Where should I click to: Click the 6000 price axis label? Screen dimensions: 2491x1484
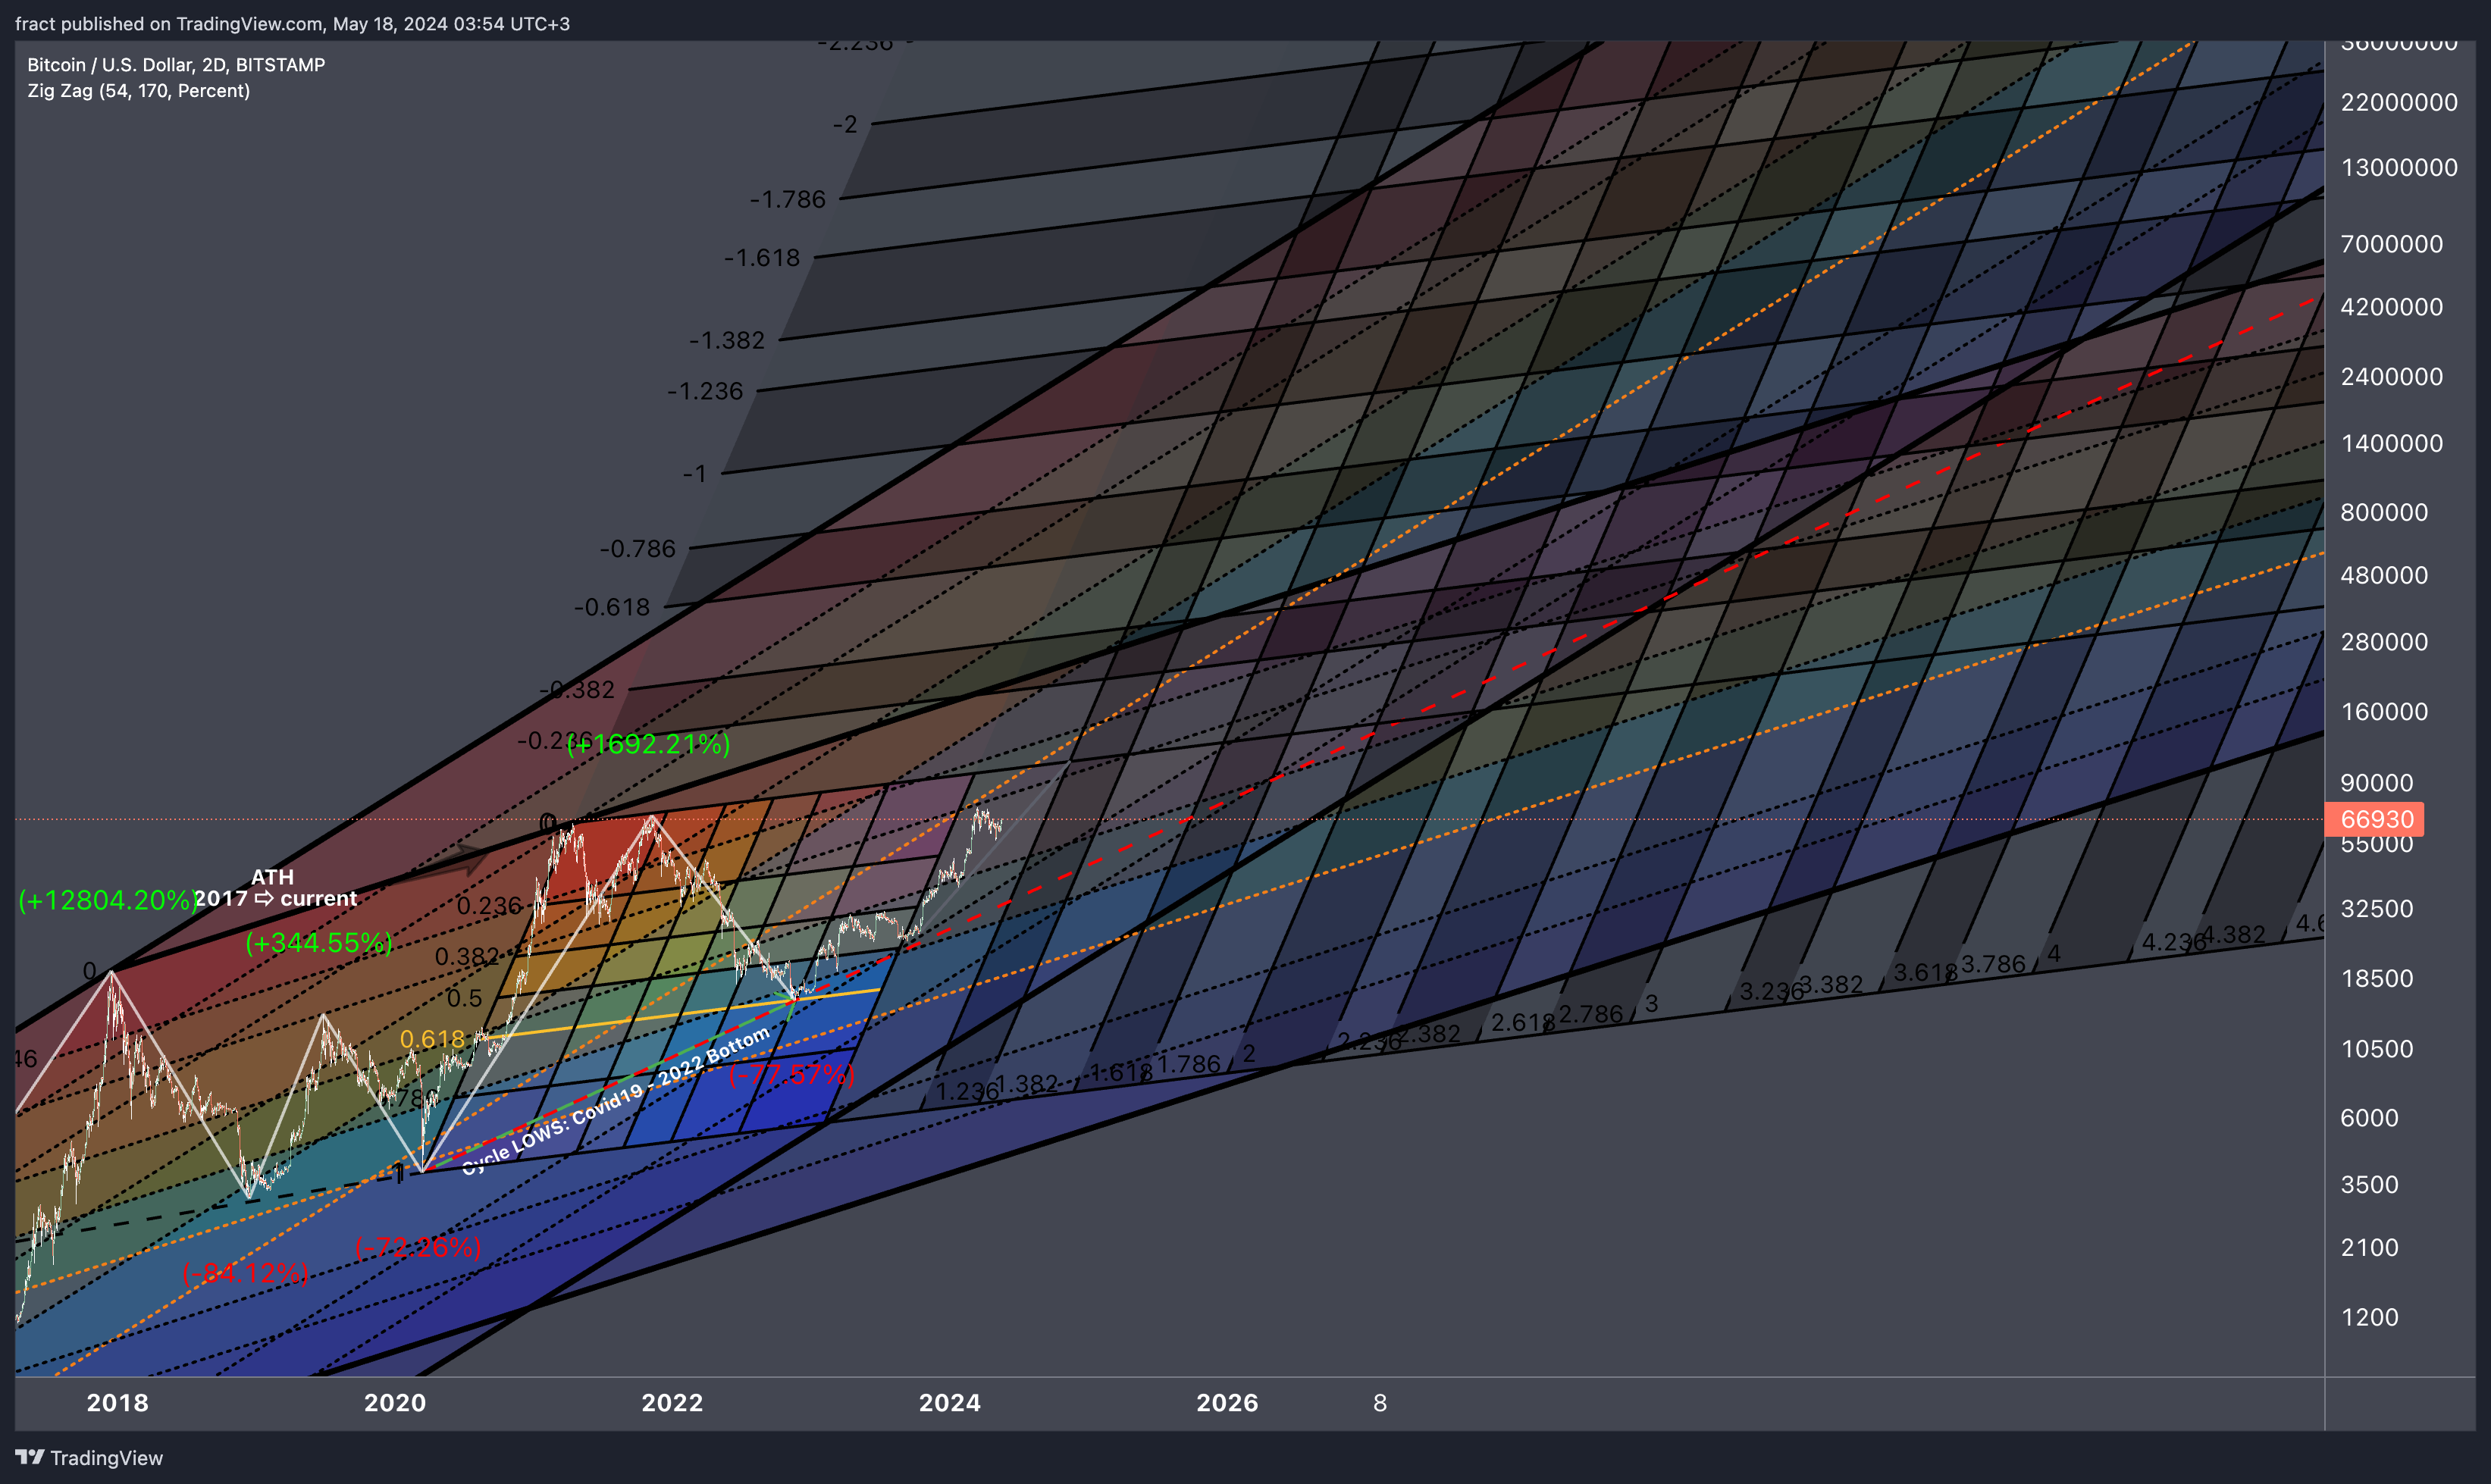pyautogui.click(x=2369, y=1118)
